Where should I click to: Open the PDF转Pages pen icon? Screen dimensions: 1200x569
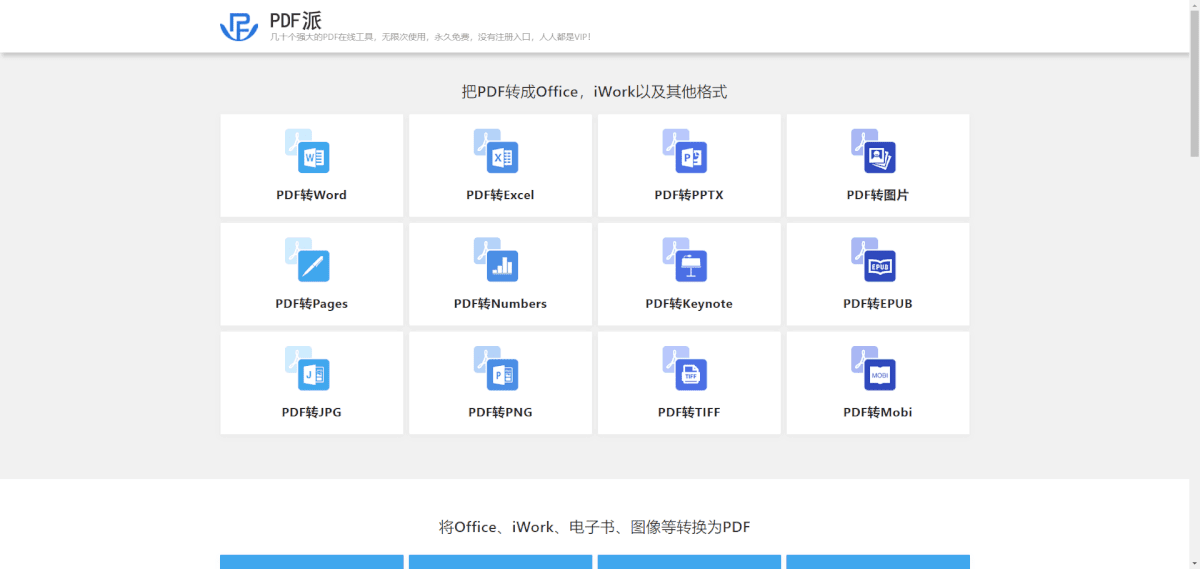[x=308, y=261]
